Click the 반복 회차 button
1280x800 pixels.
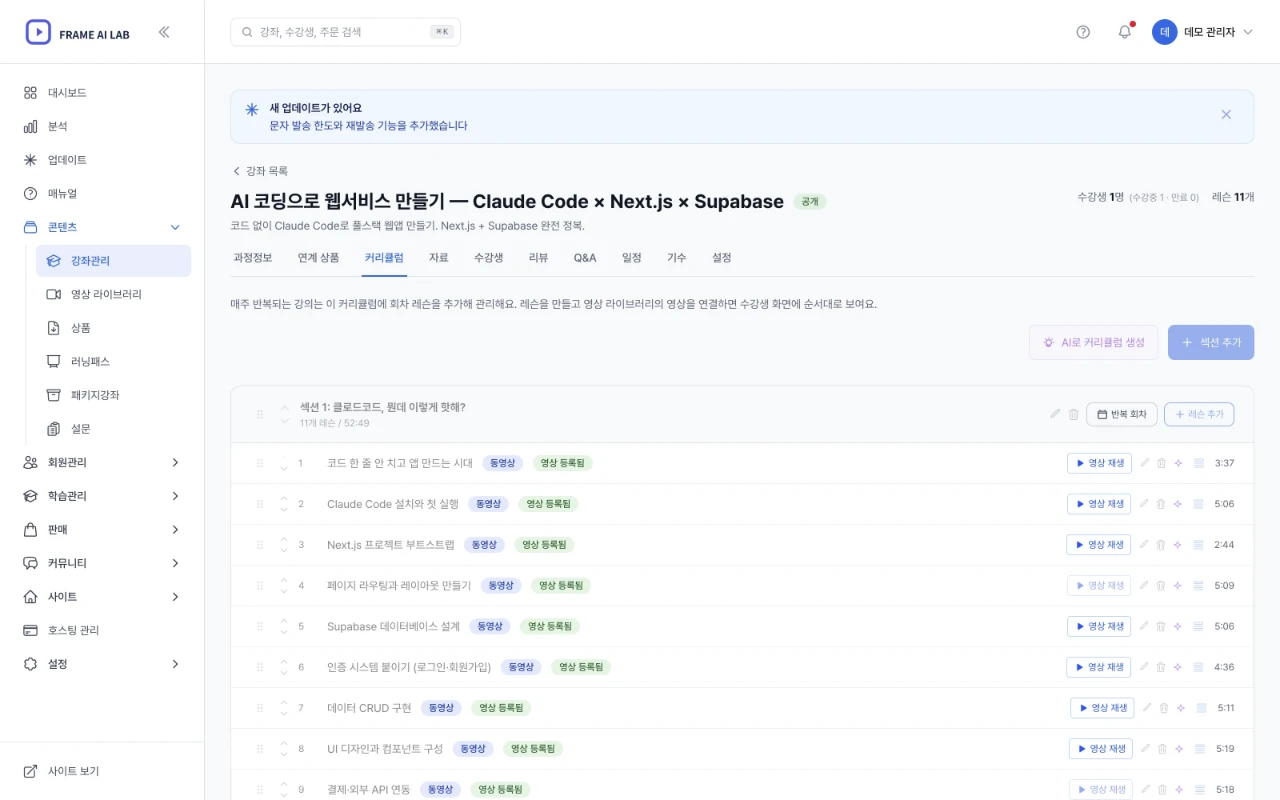[x=1122, y=414]
